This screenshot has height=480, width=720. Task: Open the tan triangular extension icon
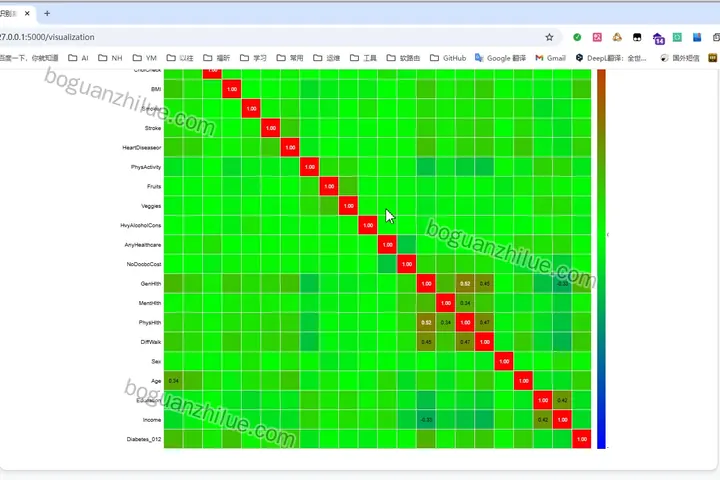[617, 37]
